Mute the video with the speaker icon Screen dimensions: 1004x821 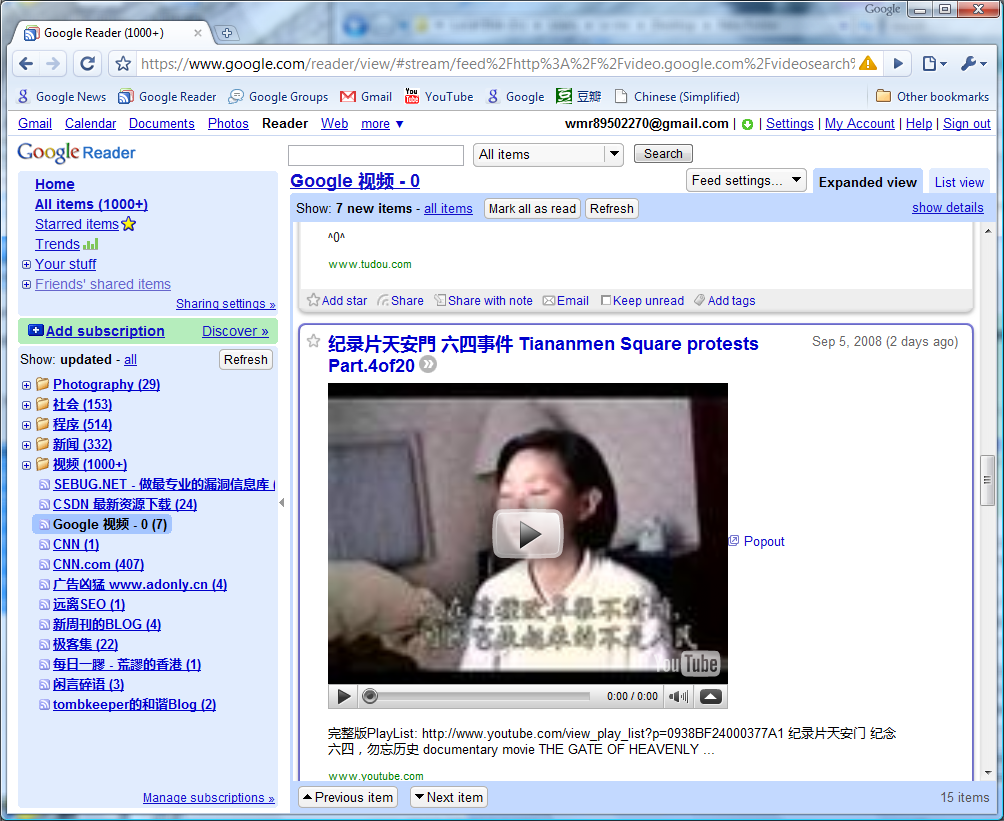(678, 696)
